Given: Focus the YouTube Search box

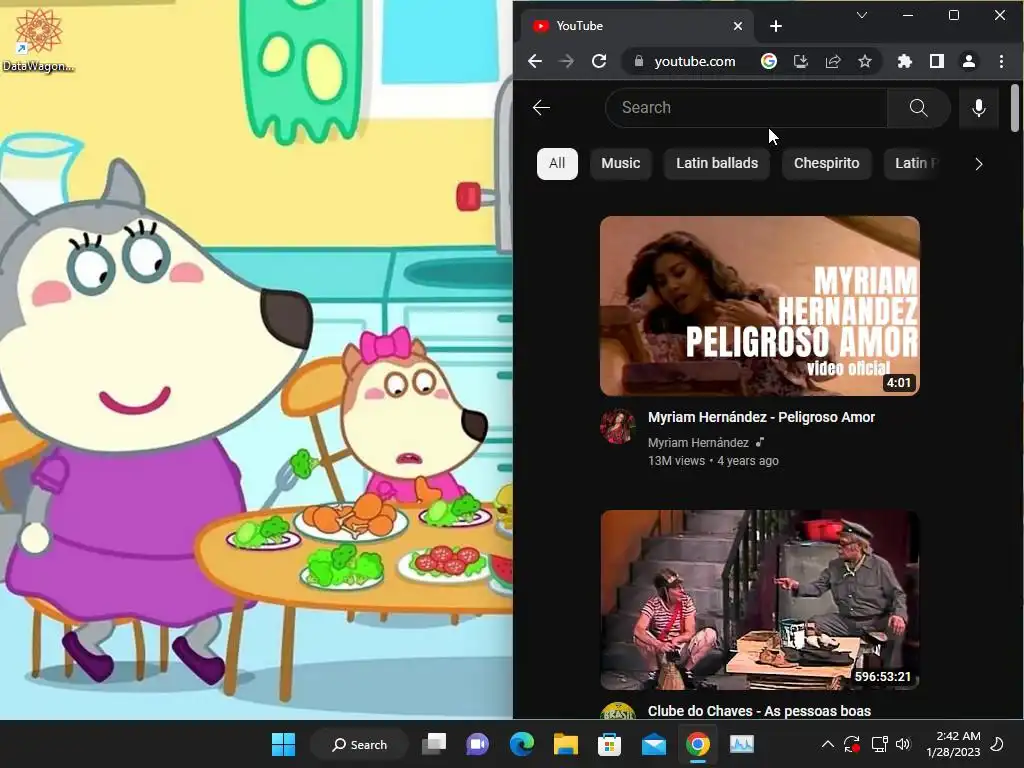Looking at the screenshot, I should [x=746, y=108].
